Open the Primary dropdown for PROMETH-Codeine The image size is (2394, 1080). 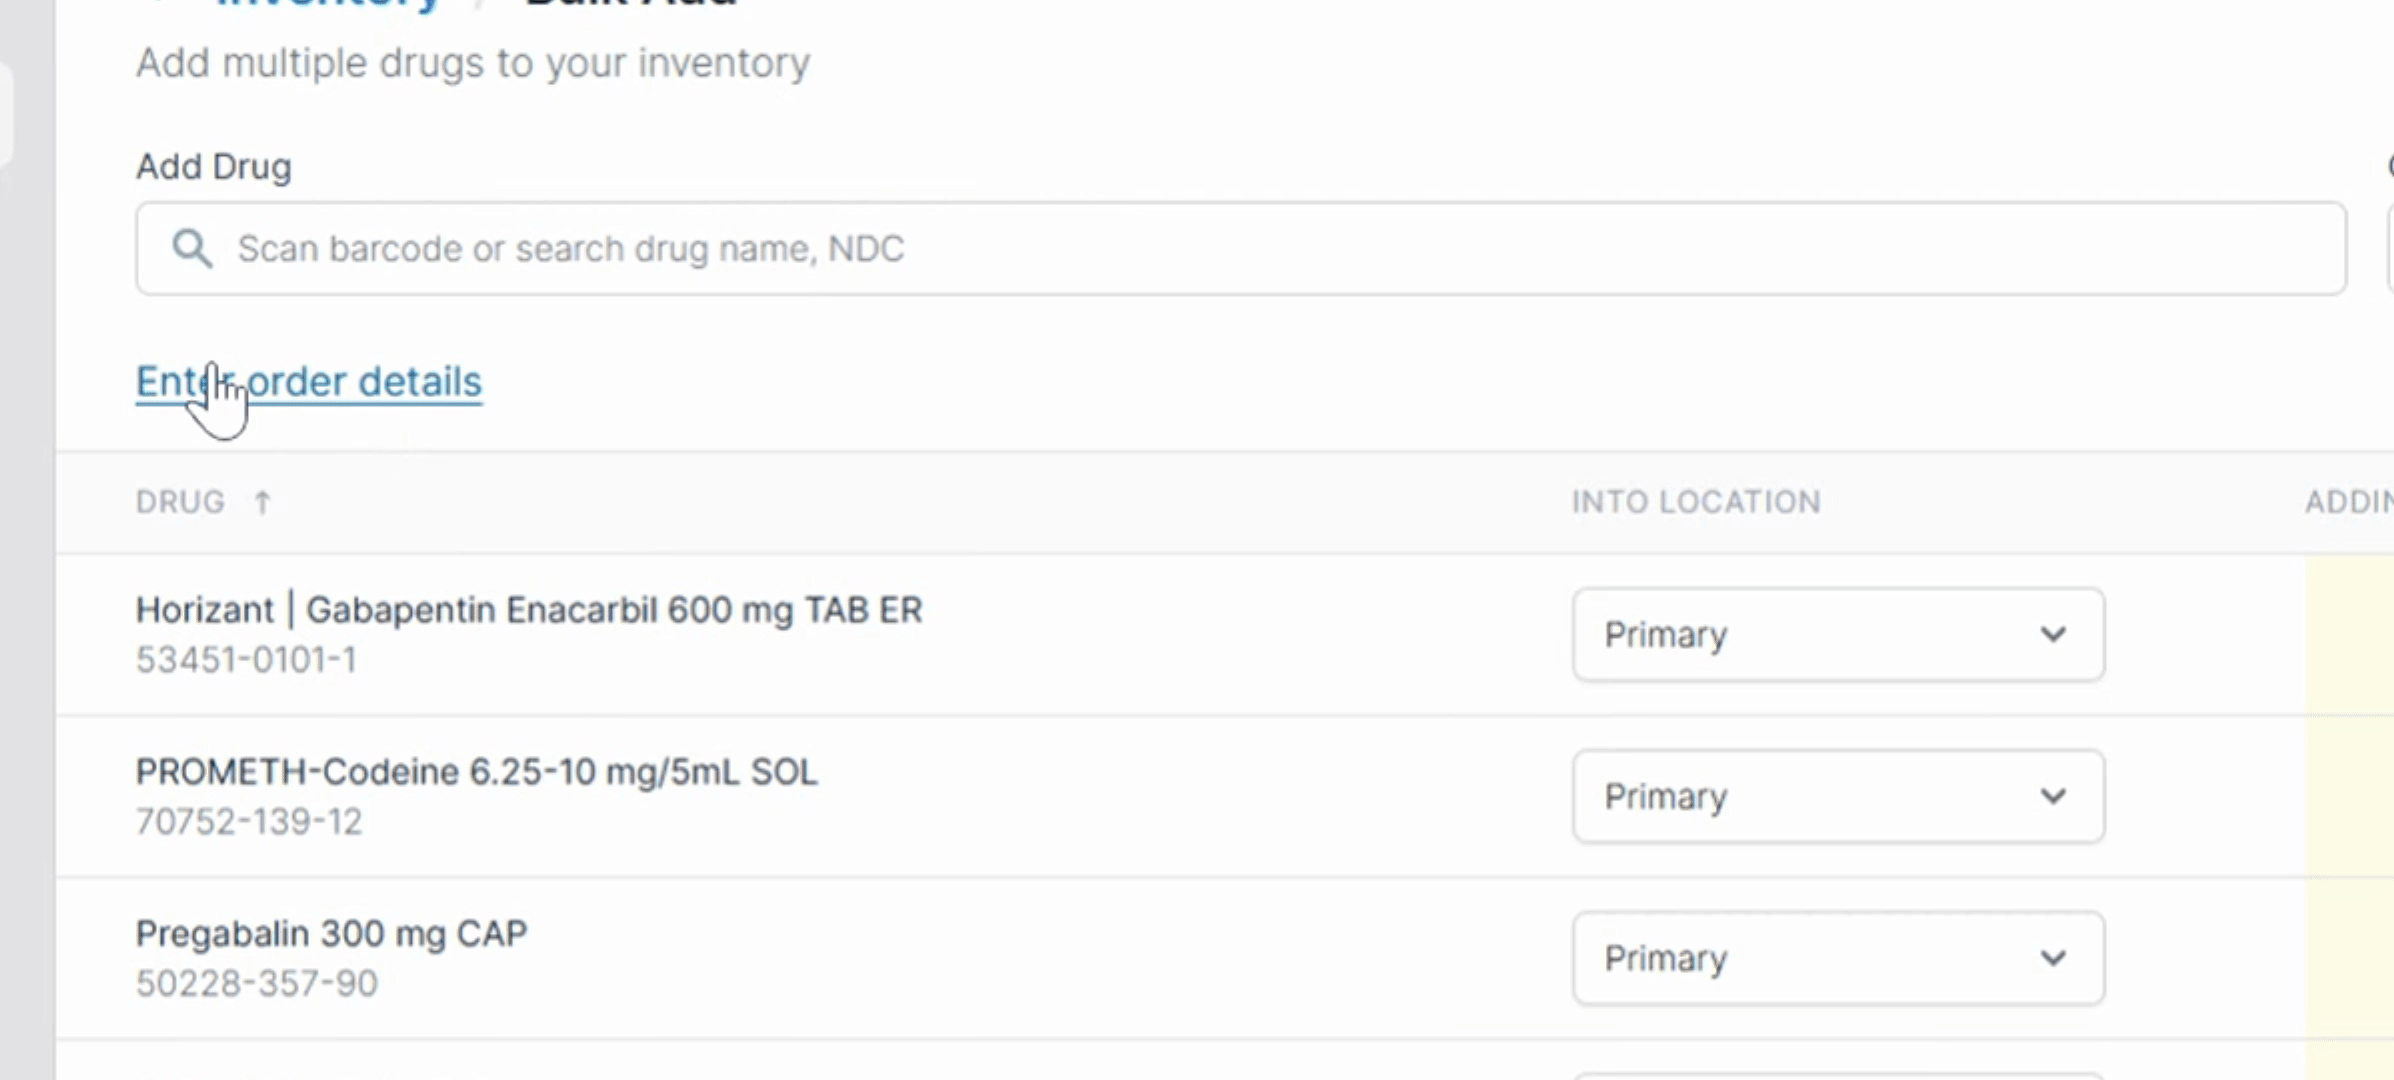tap(1838, 796)
